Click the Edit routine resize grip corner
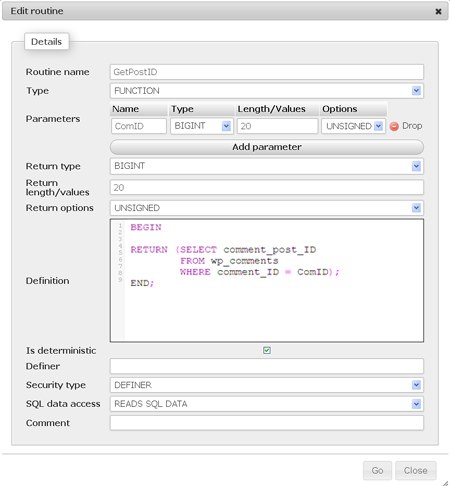The height and width of the screenshot is (486, 450). click(x=446, y=483)
